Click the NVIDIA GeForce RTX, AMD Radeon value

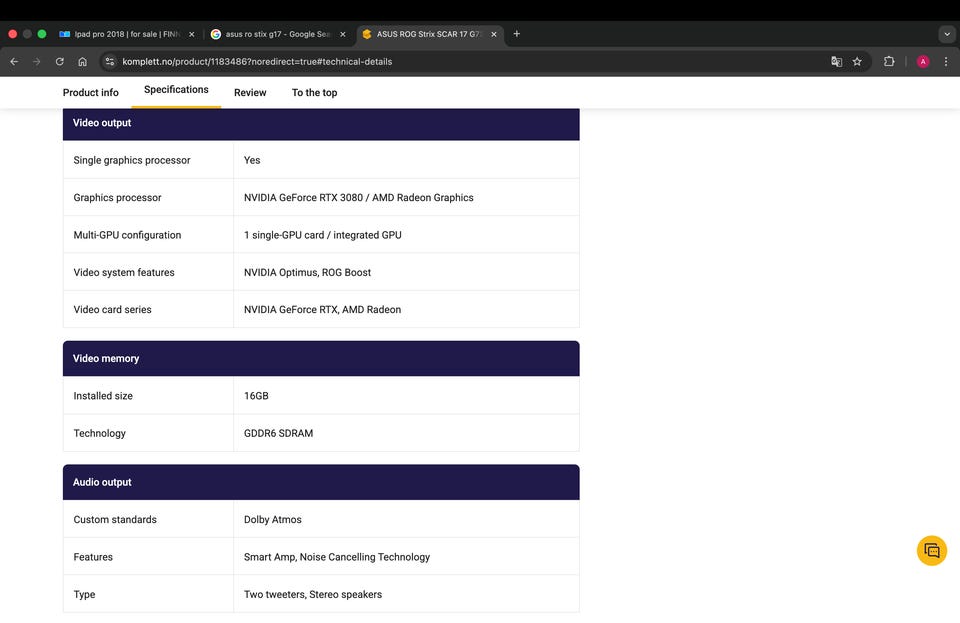coord(322,310)
